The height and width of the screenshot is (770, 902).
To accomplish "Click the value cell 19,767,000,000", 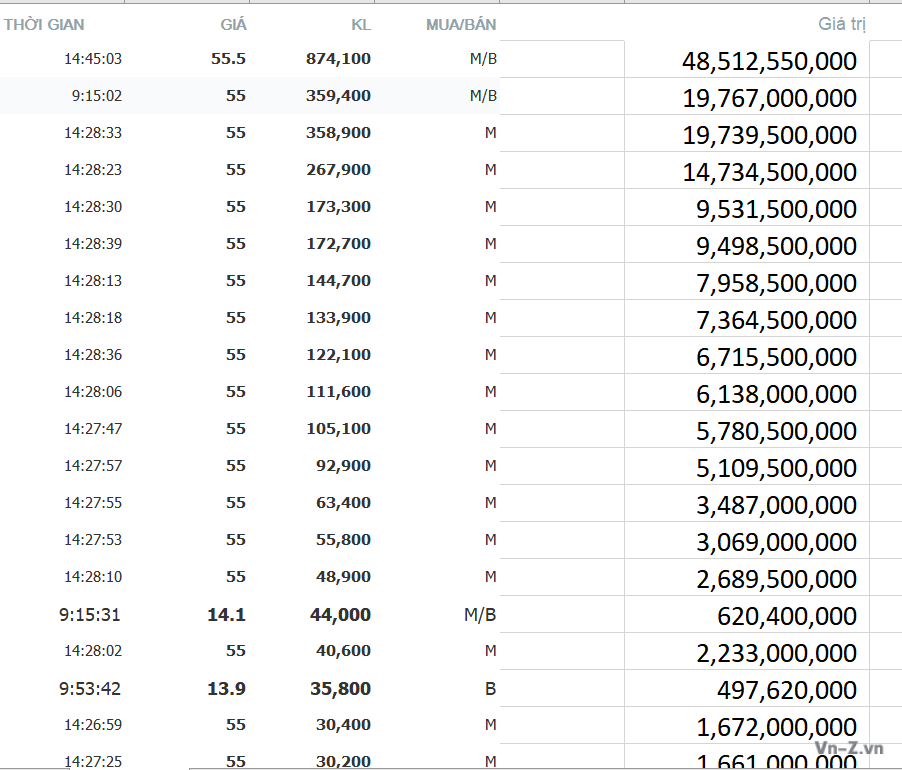I will click(769, 98).
